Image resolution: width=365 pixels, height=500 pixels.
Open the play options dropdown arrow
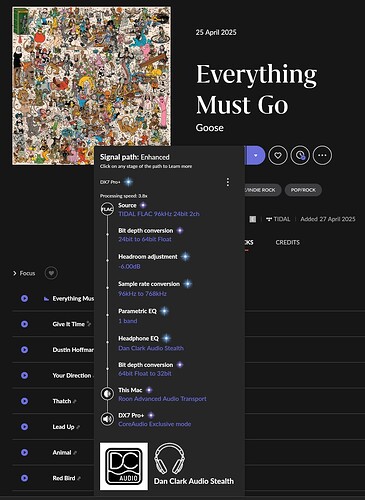(x=256, y=155)
